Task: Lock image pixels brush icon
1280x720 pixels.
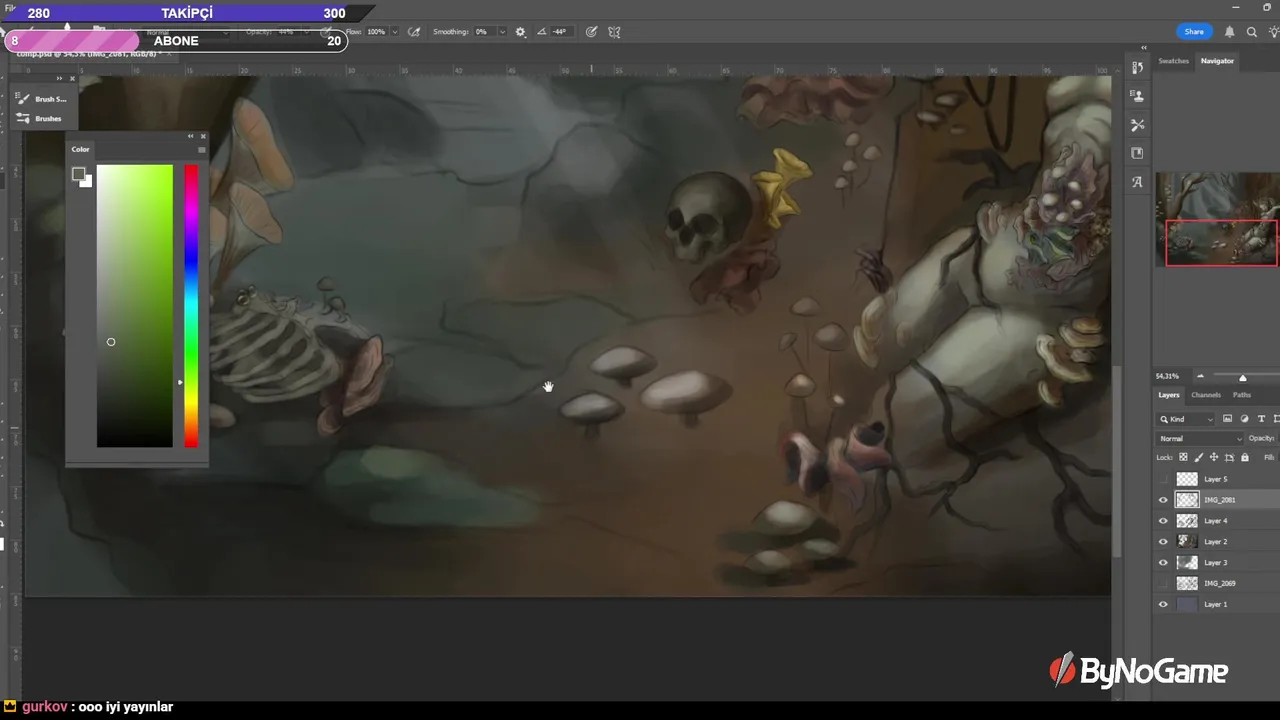Action: point(1198,457)
